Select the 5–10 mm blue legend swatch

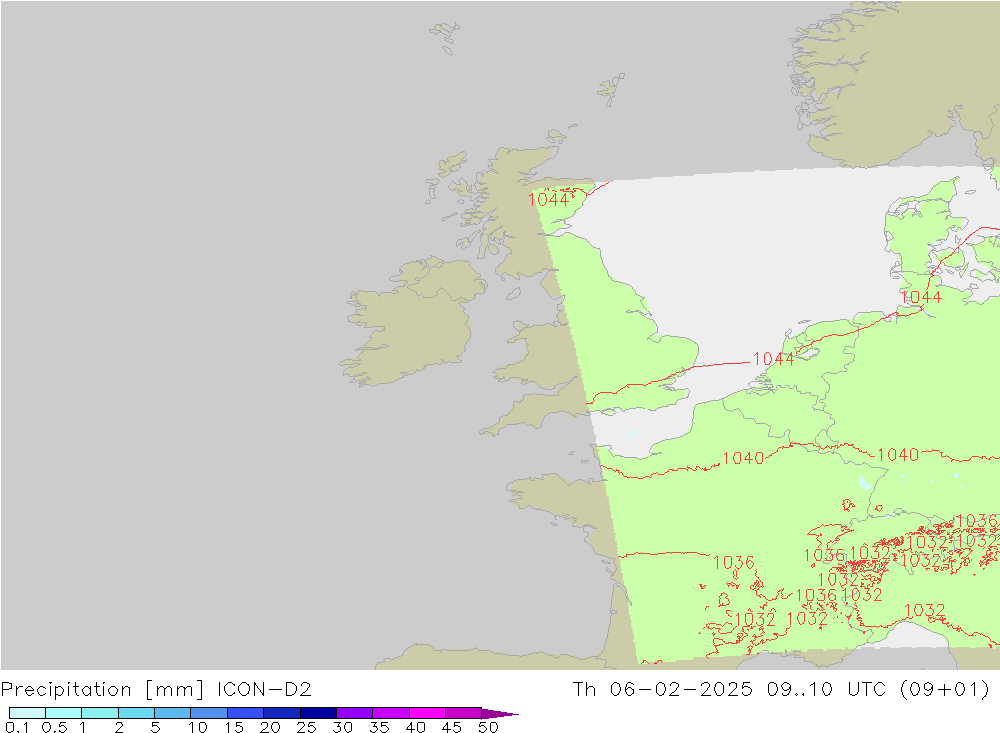(172, 713)
